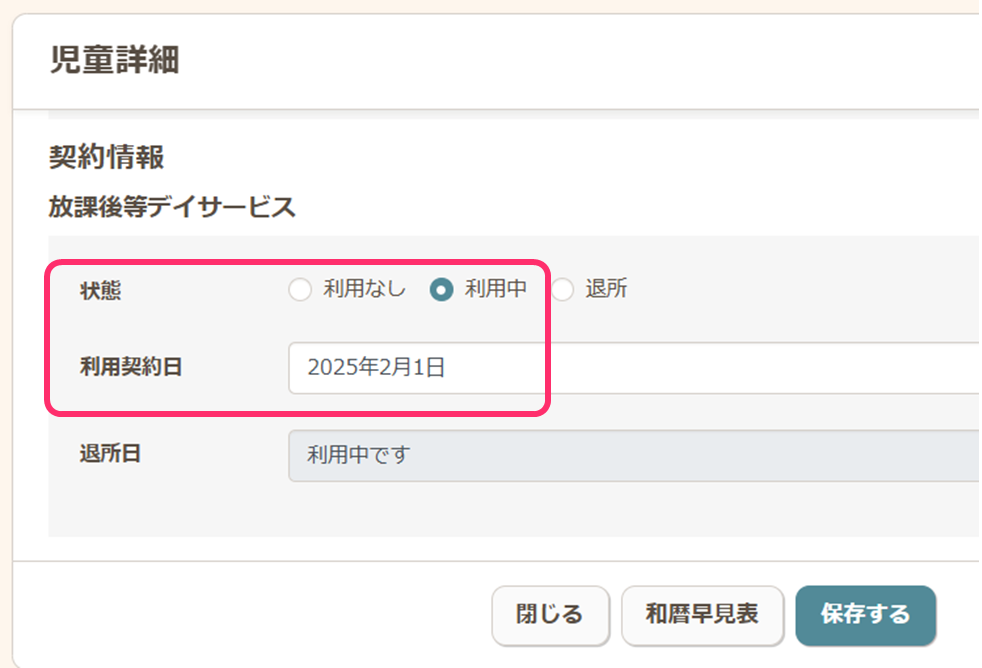Click the 退所日 field label

click(110, 454)
